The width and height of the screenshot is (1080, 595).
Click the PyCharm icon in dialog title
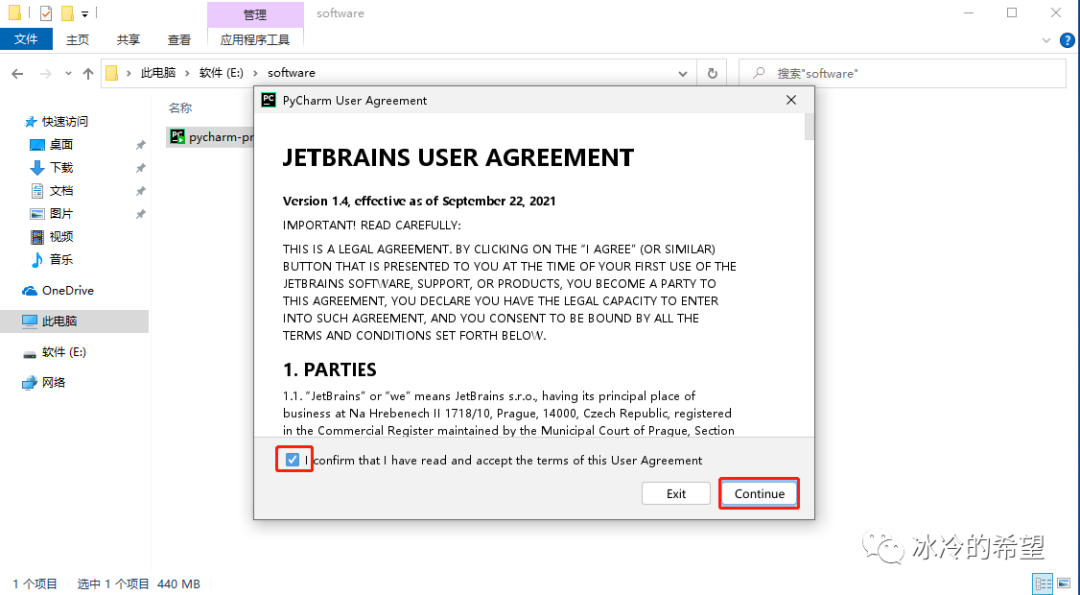click(269, 101)
